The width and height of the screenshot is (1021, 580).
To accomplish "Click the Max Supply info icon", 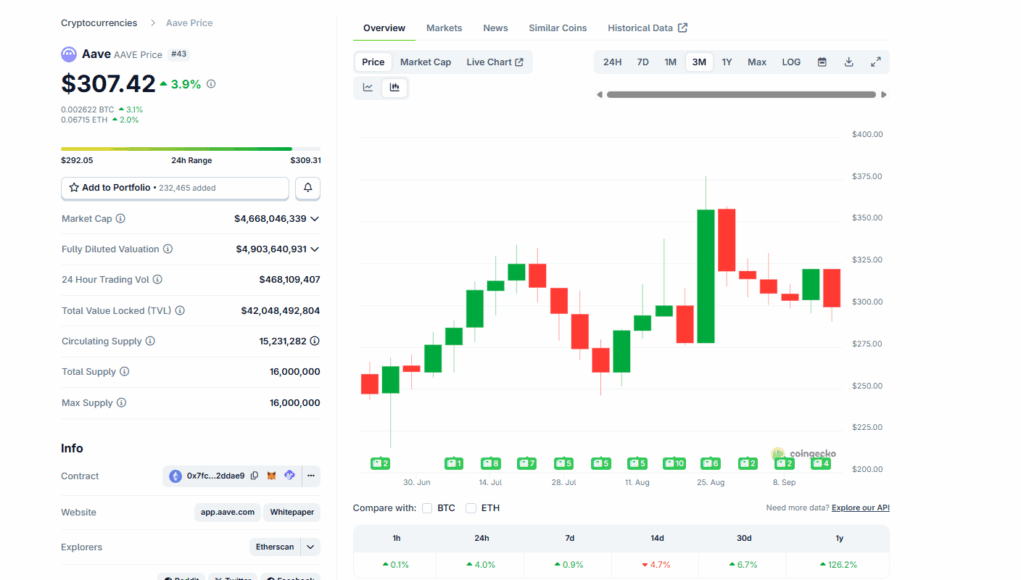I will click(x=121, y=403).
